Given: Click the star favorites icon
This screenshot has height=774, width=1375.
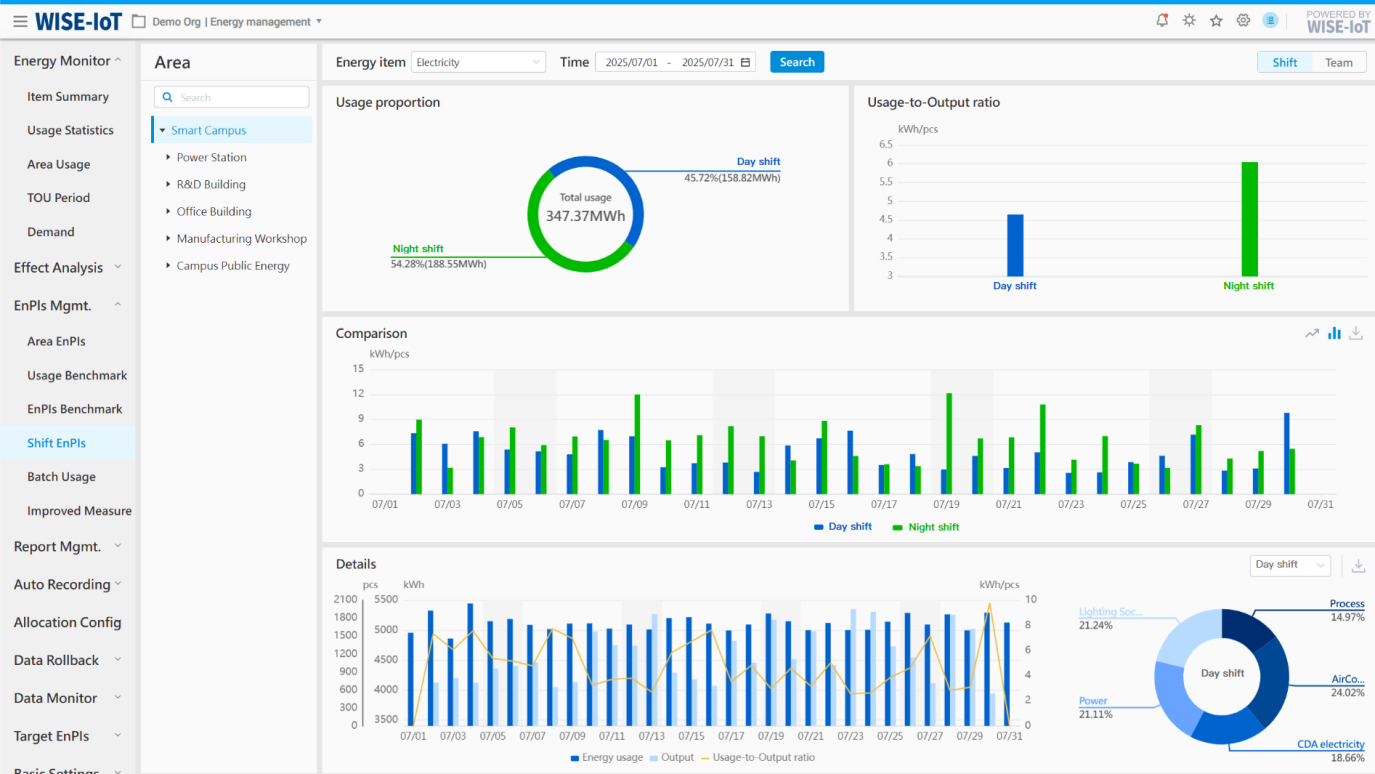Looking at the screenshot, I should pyautogui.click(x=1216, y=20).
